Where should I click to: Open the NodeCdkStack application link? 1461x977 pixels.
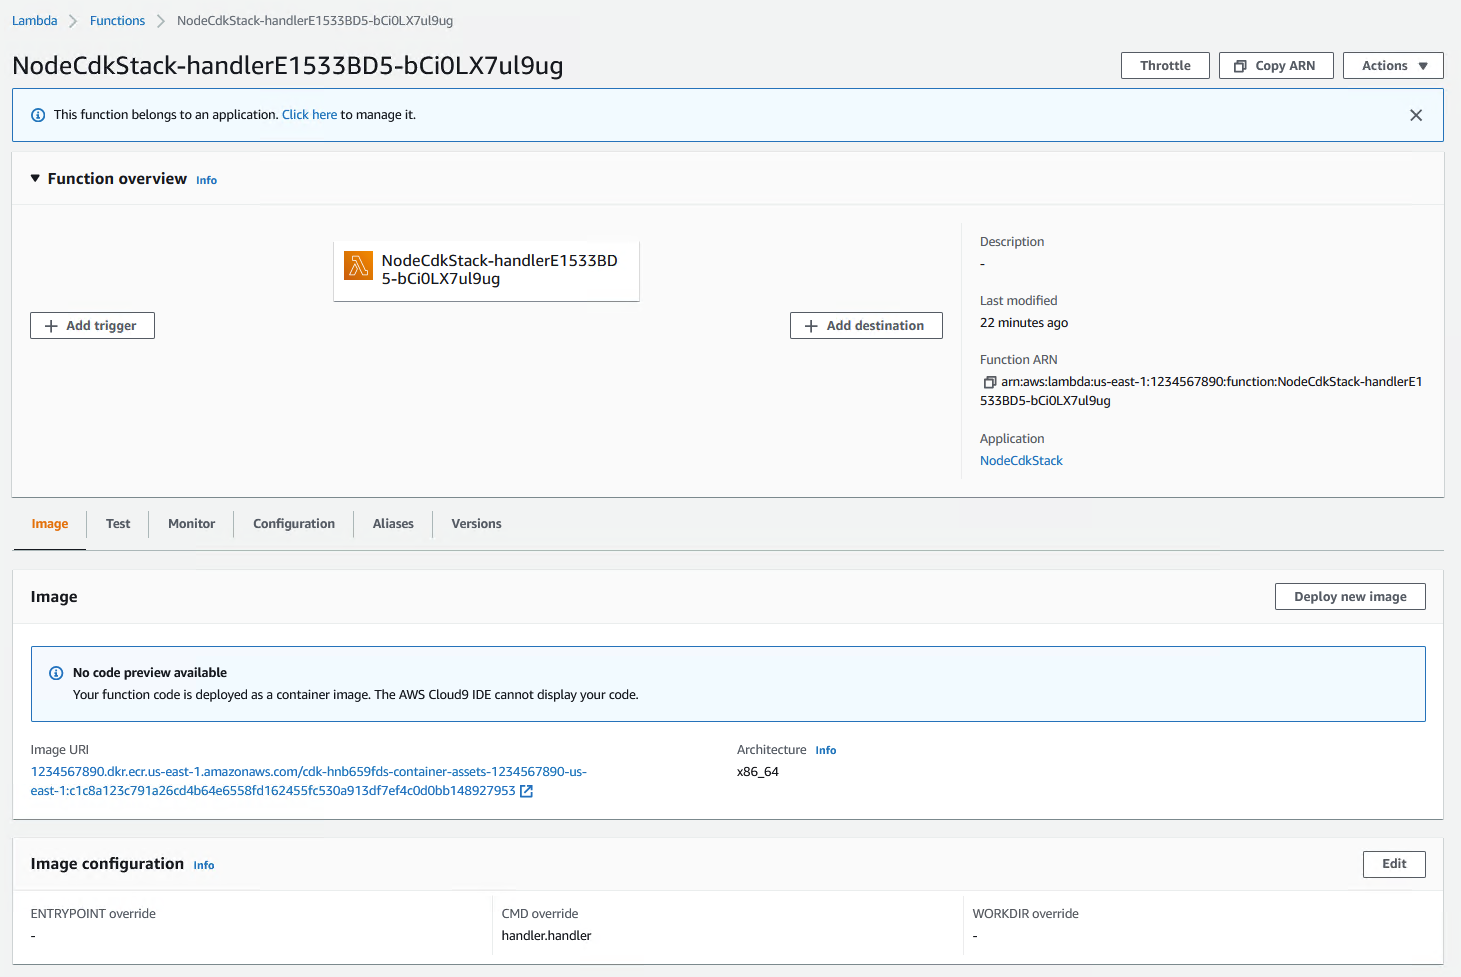pos(1021,460)
